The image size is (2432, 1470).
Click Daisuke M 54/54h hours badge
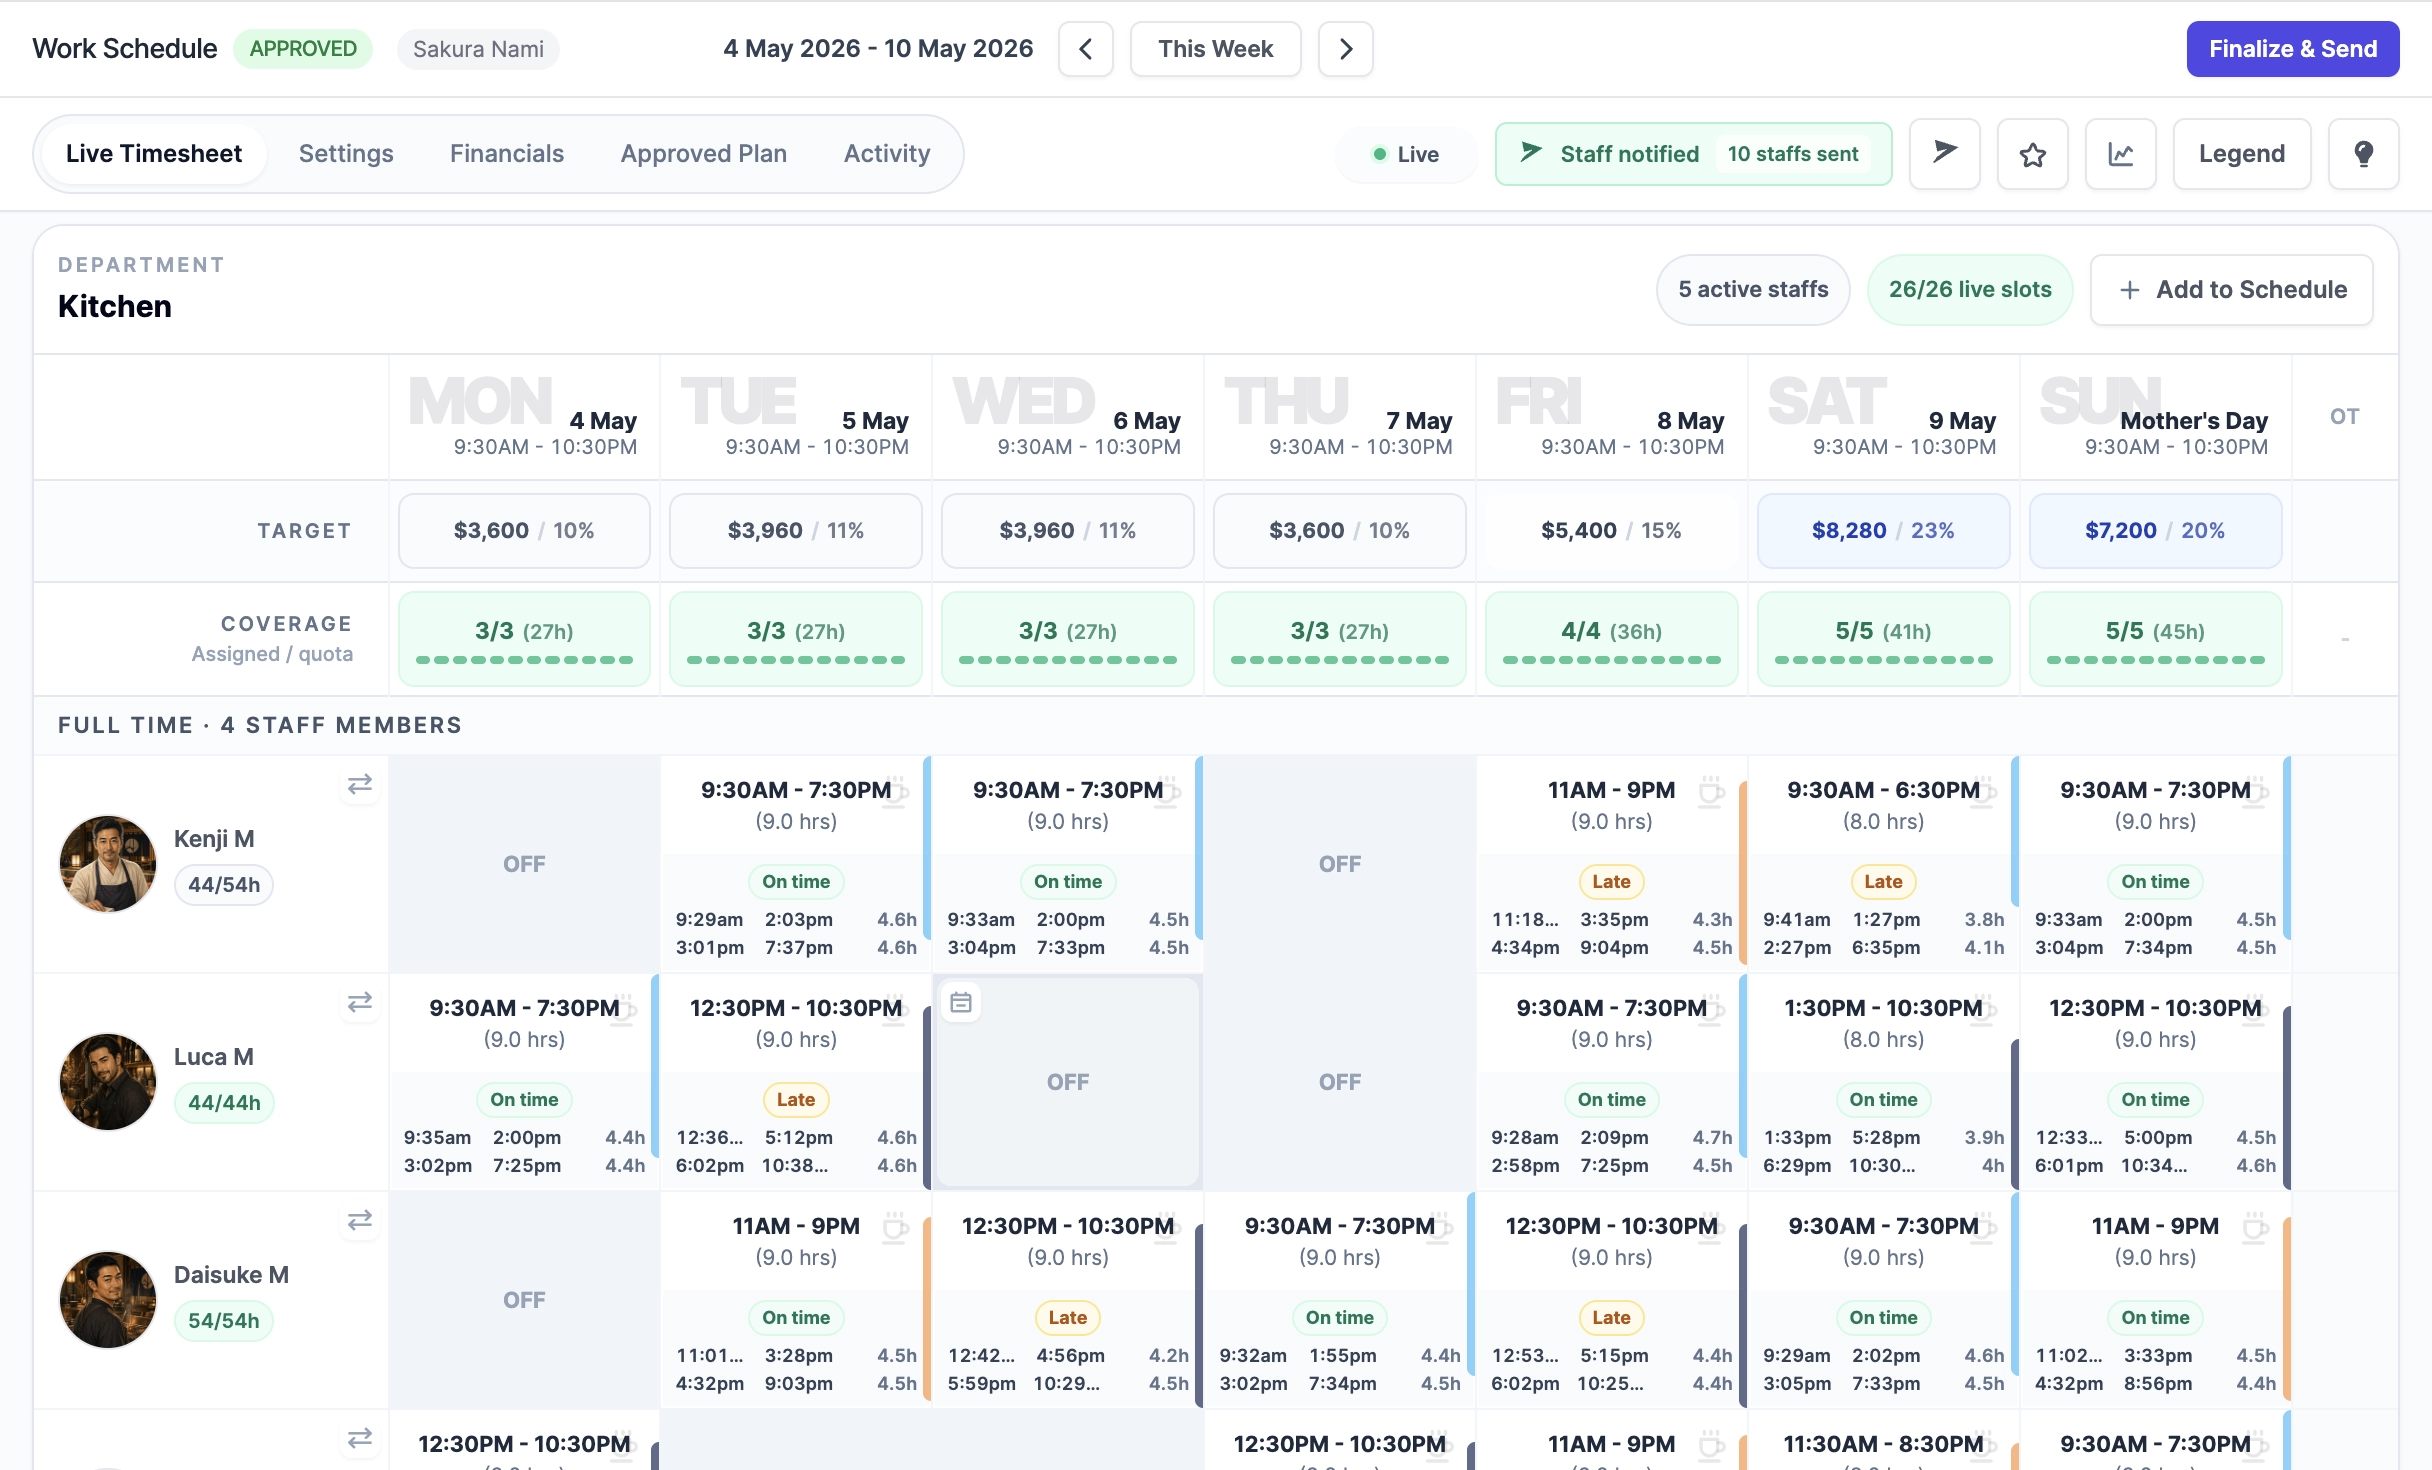click(x=224, y=1321)
